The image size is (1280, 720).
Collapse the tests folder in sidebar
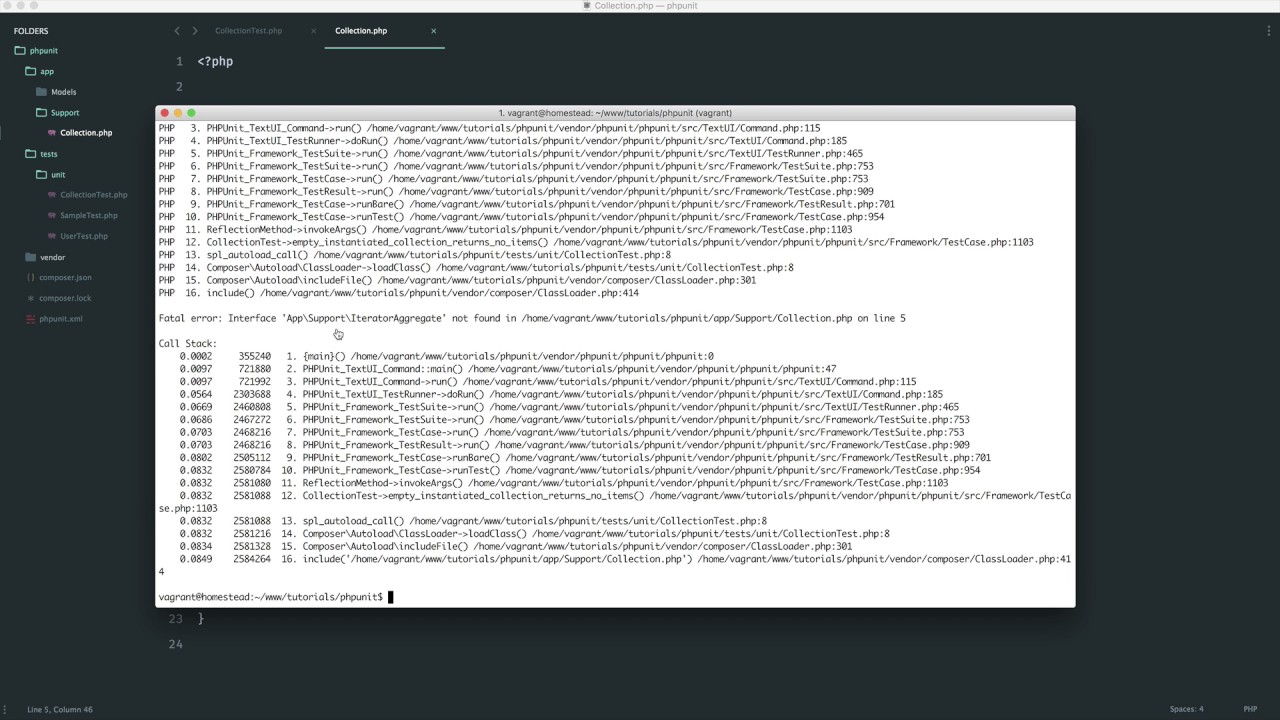point(30,154)
